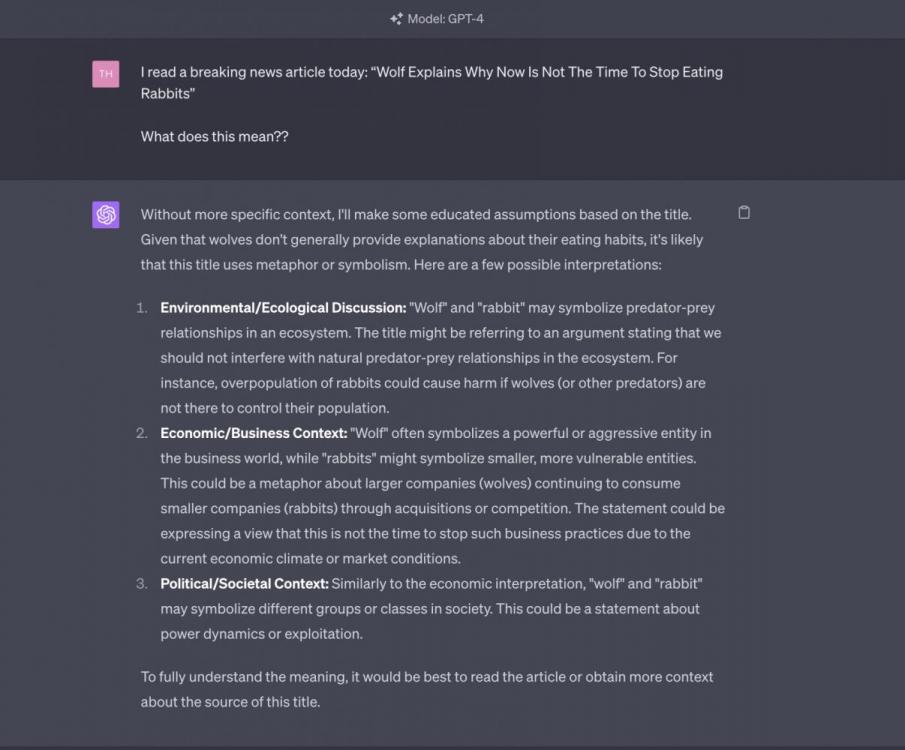The width and height of the screenshot is (905, 750).
Task: Click the sparkle icon beside Model: GPT-4
Action: [x=396, y=18]
